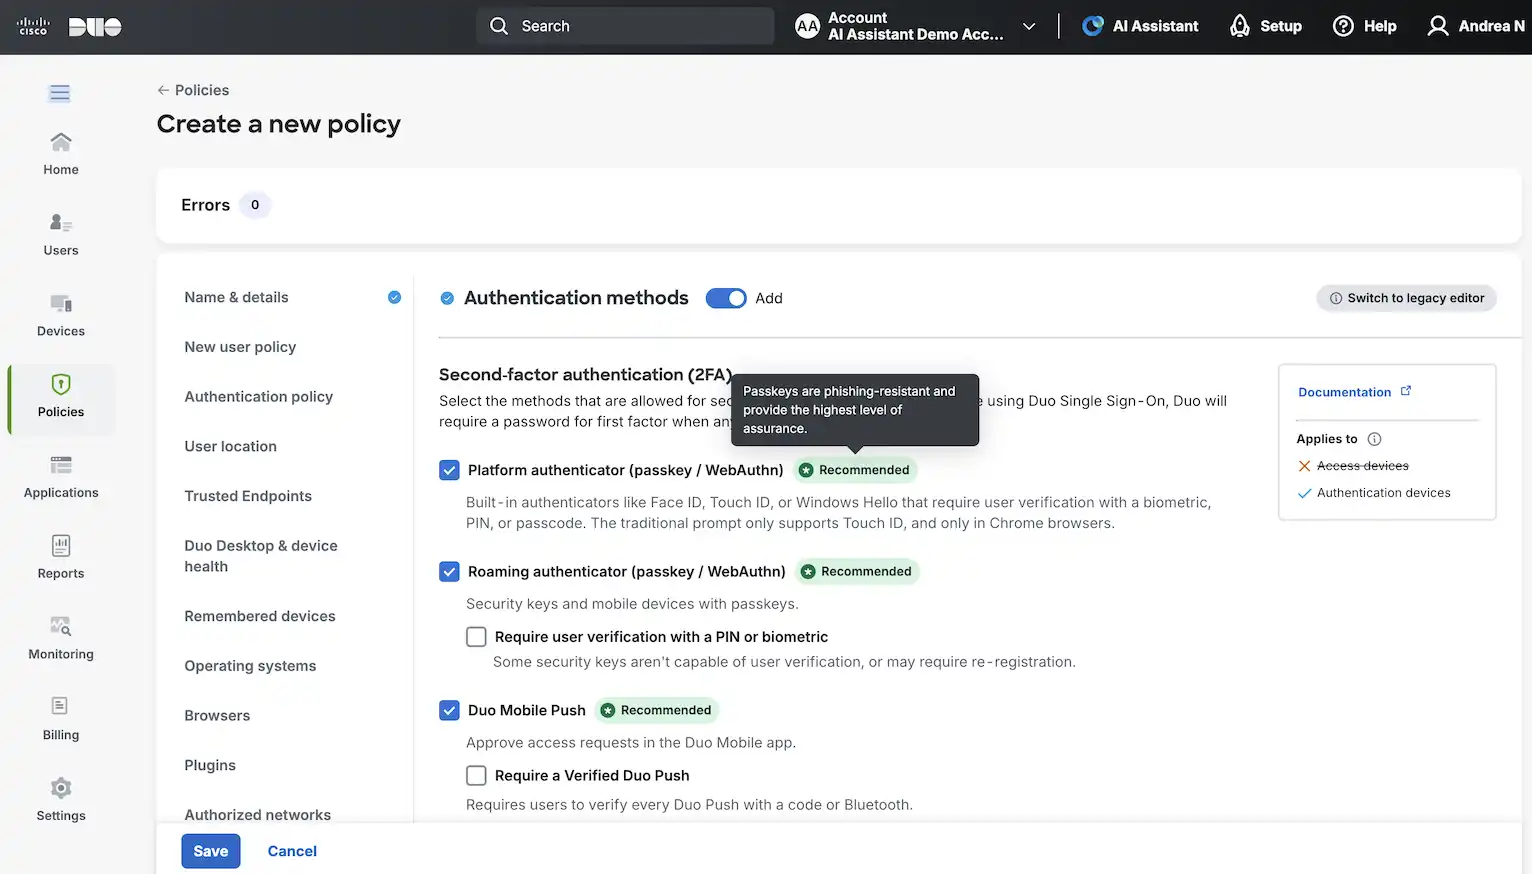Screen dimensions: 1532x874
Task: Open the Applications section
Action: click(x=60, y=477)
